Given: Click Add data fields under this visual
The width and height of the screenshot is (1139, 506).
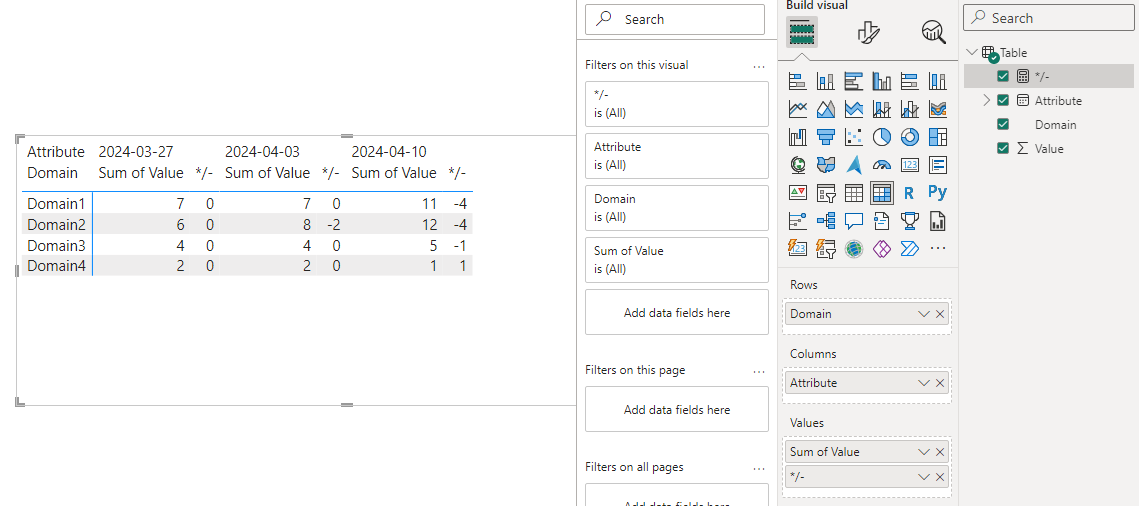Looking at the screenshot, I should tap(676, 312).
